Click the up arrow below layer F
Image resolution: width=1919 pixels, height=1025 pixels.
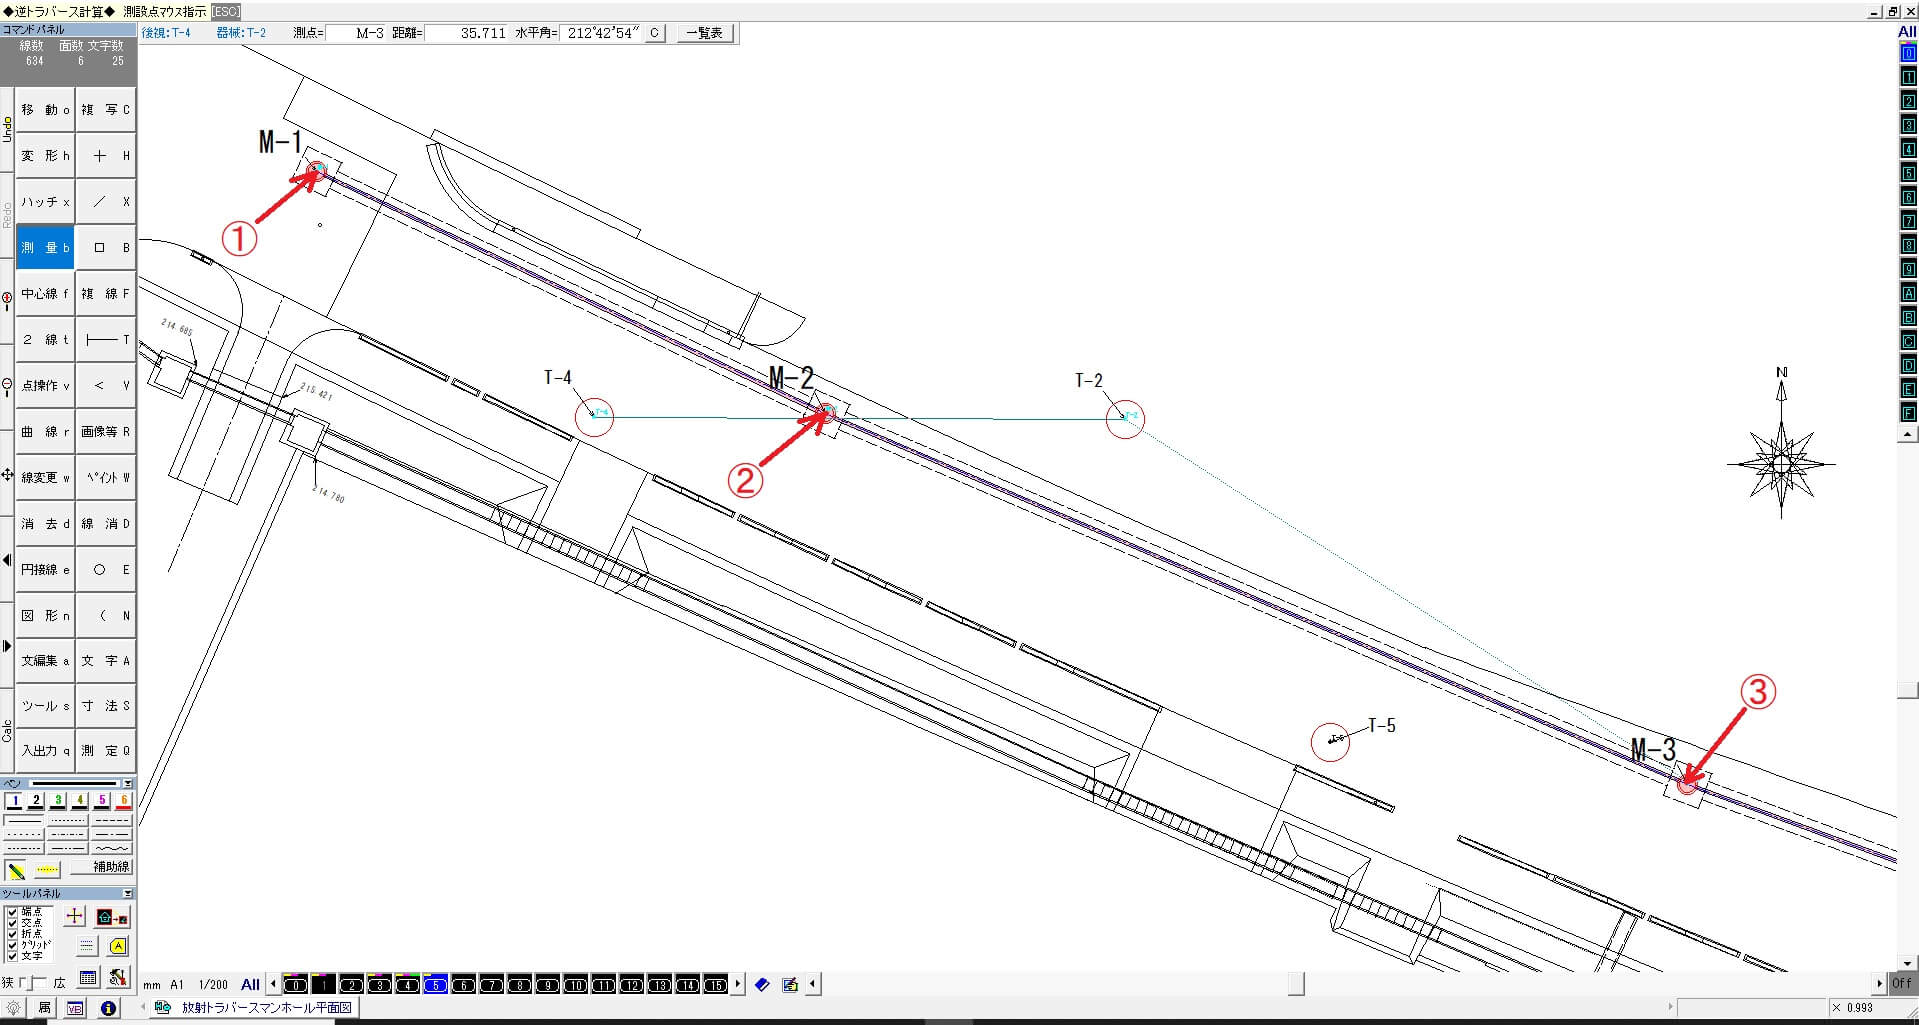(1908, 435)
